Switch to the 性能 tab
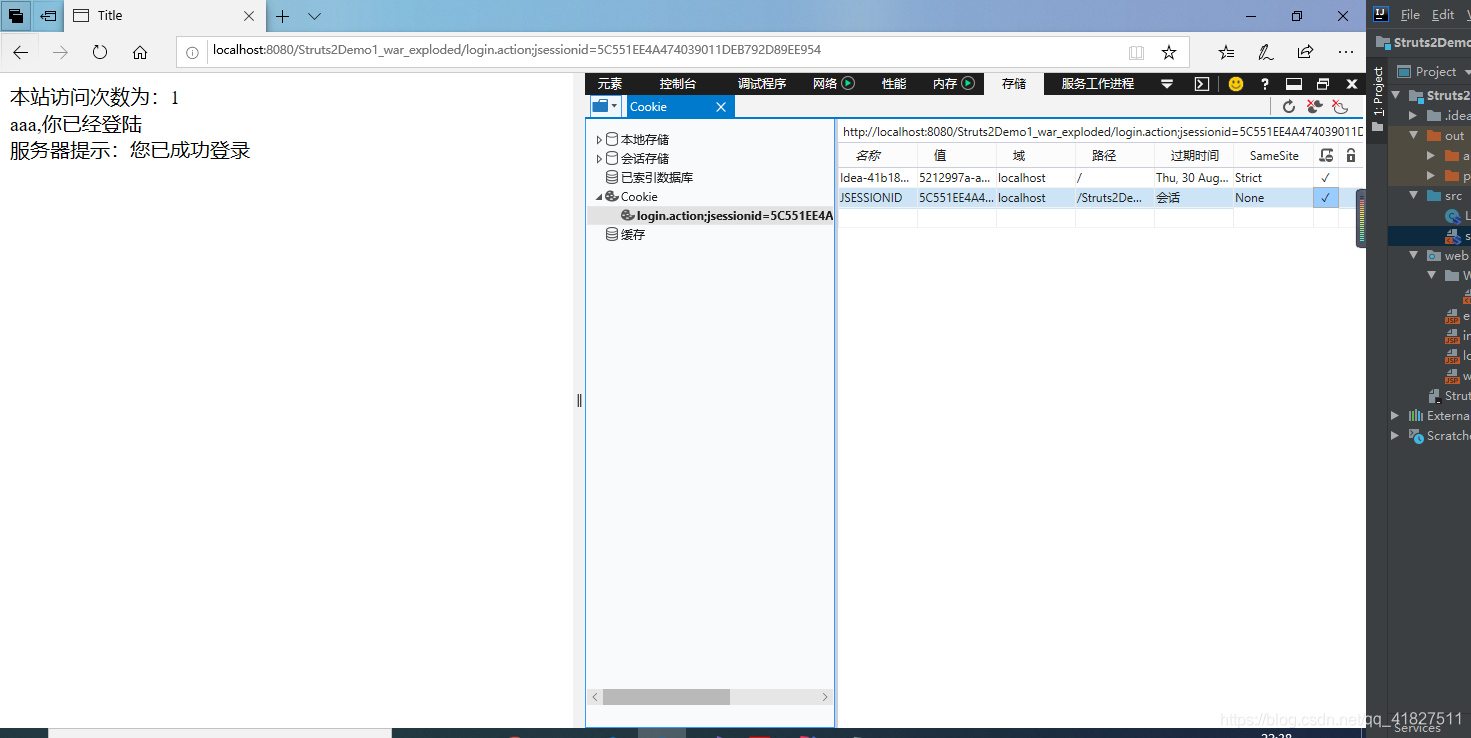Image resolution: width=1471 pixels, height=738 pixels. click(894, 84)
